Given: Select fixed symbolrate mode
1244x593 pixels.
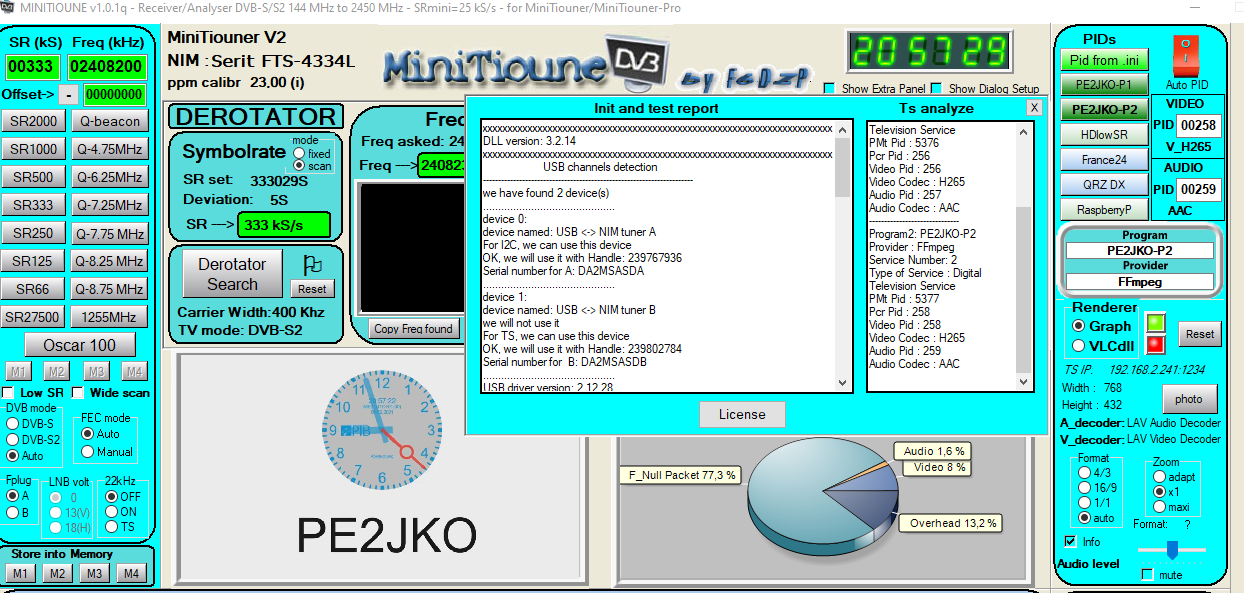Looking at the screenshot, I should pos(298,154).
